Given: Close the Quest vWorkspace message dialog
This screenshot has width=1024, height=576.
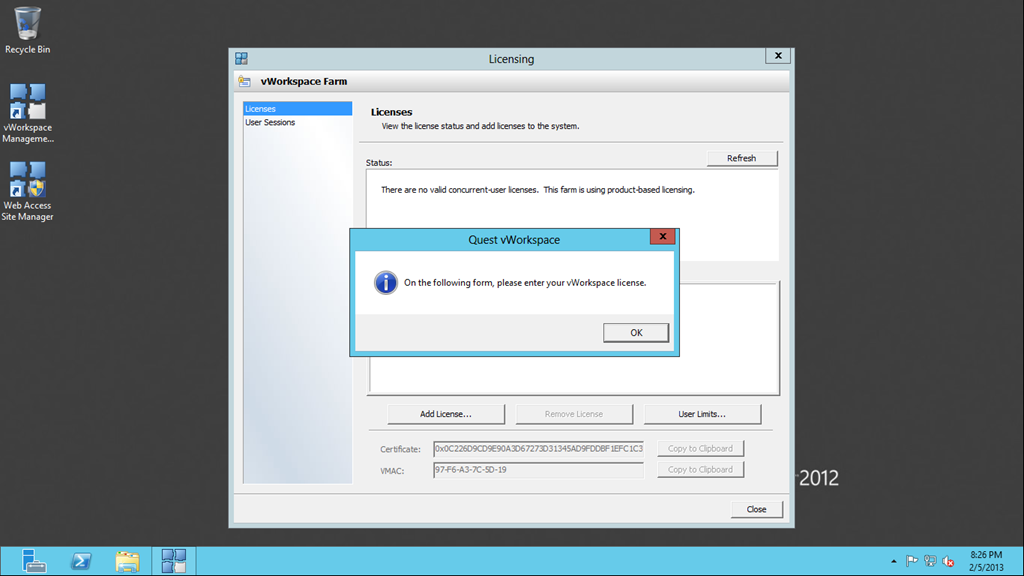Looking at the screenshot, I should click(662, 236).
